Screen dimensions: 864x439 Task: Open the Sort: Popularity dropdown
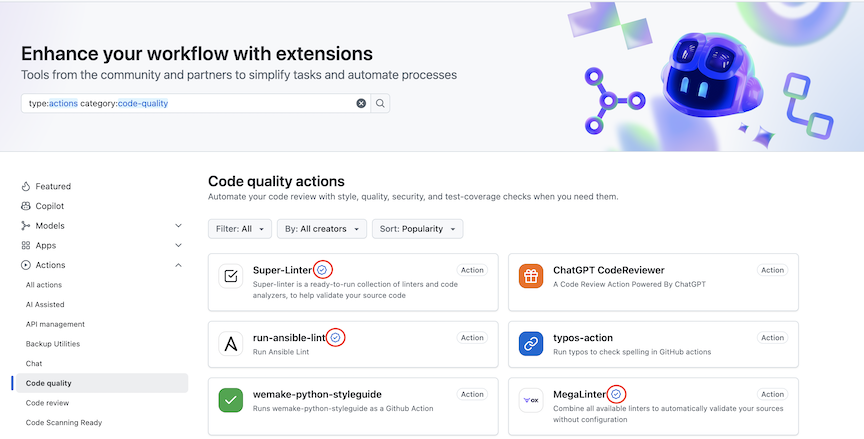click(418, 229)
